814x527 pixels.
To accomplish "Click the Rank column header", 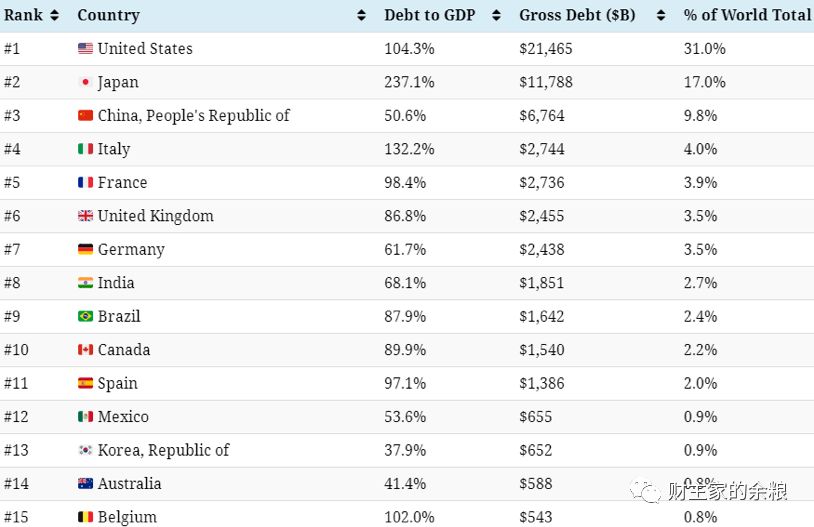I will pos(23,15).
